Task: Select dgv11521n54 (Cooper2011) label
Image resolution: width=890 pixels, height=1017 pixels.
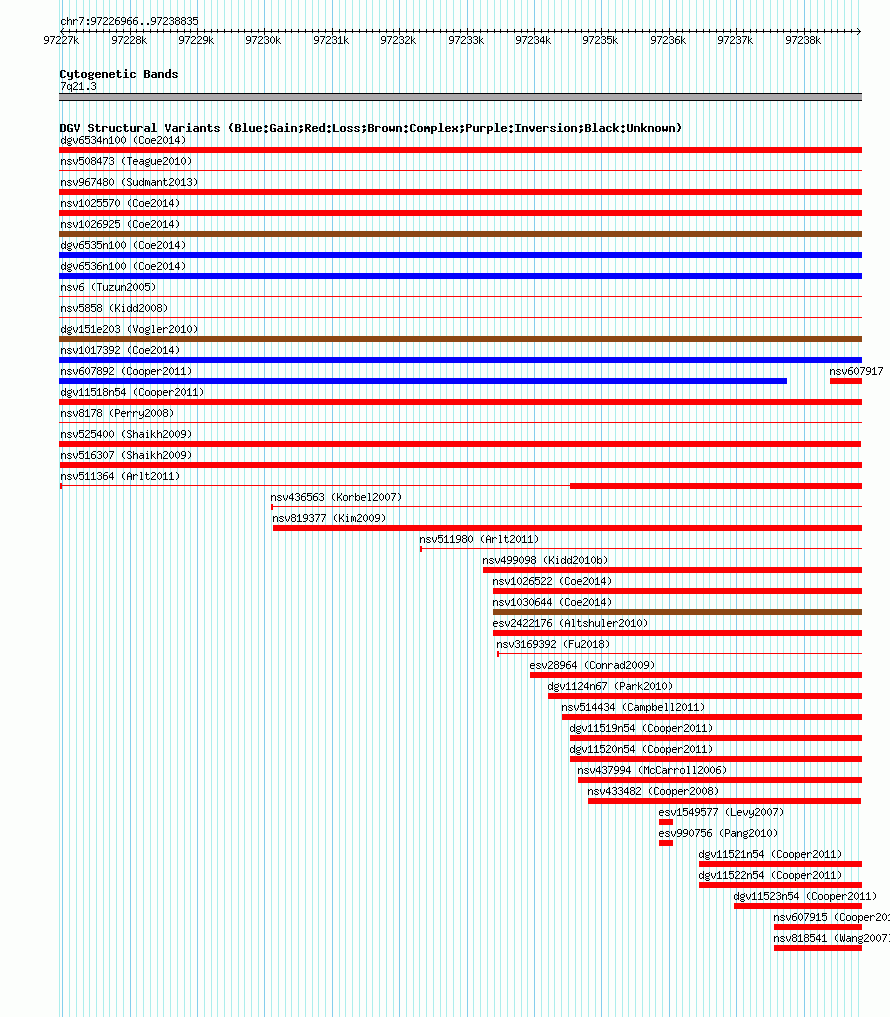Action: coord(771,854)
